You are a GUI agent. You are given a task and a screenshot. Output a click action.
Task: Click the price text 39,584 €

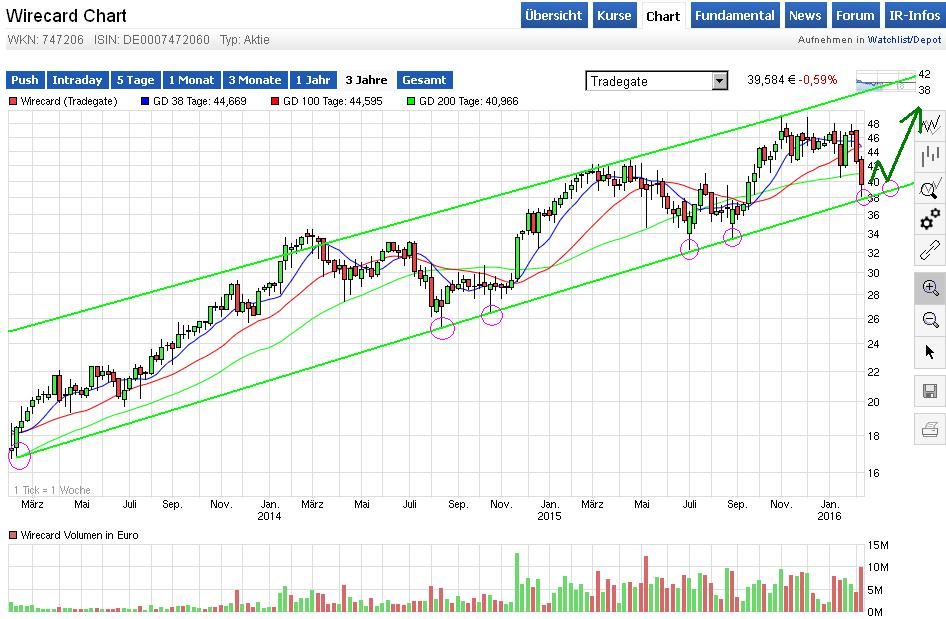tap(771, 80)
